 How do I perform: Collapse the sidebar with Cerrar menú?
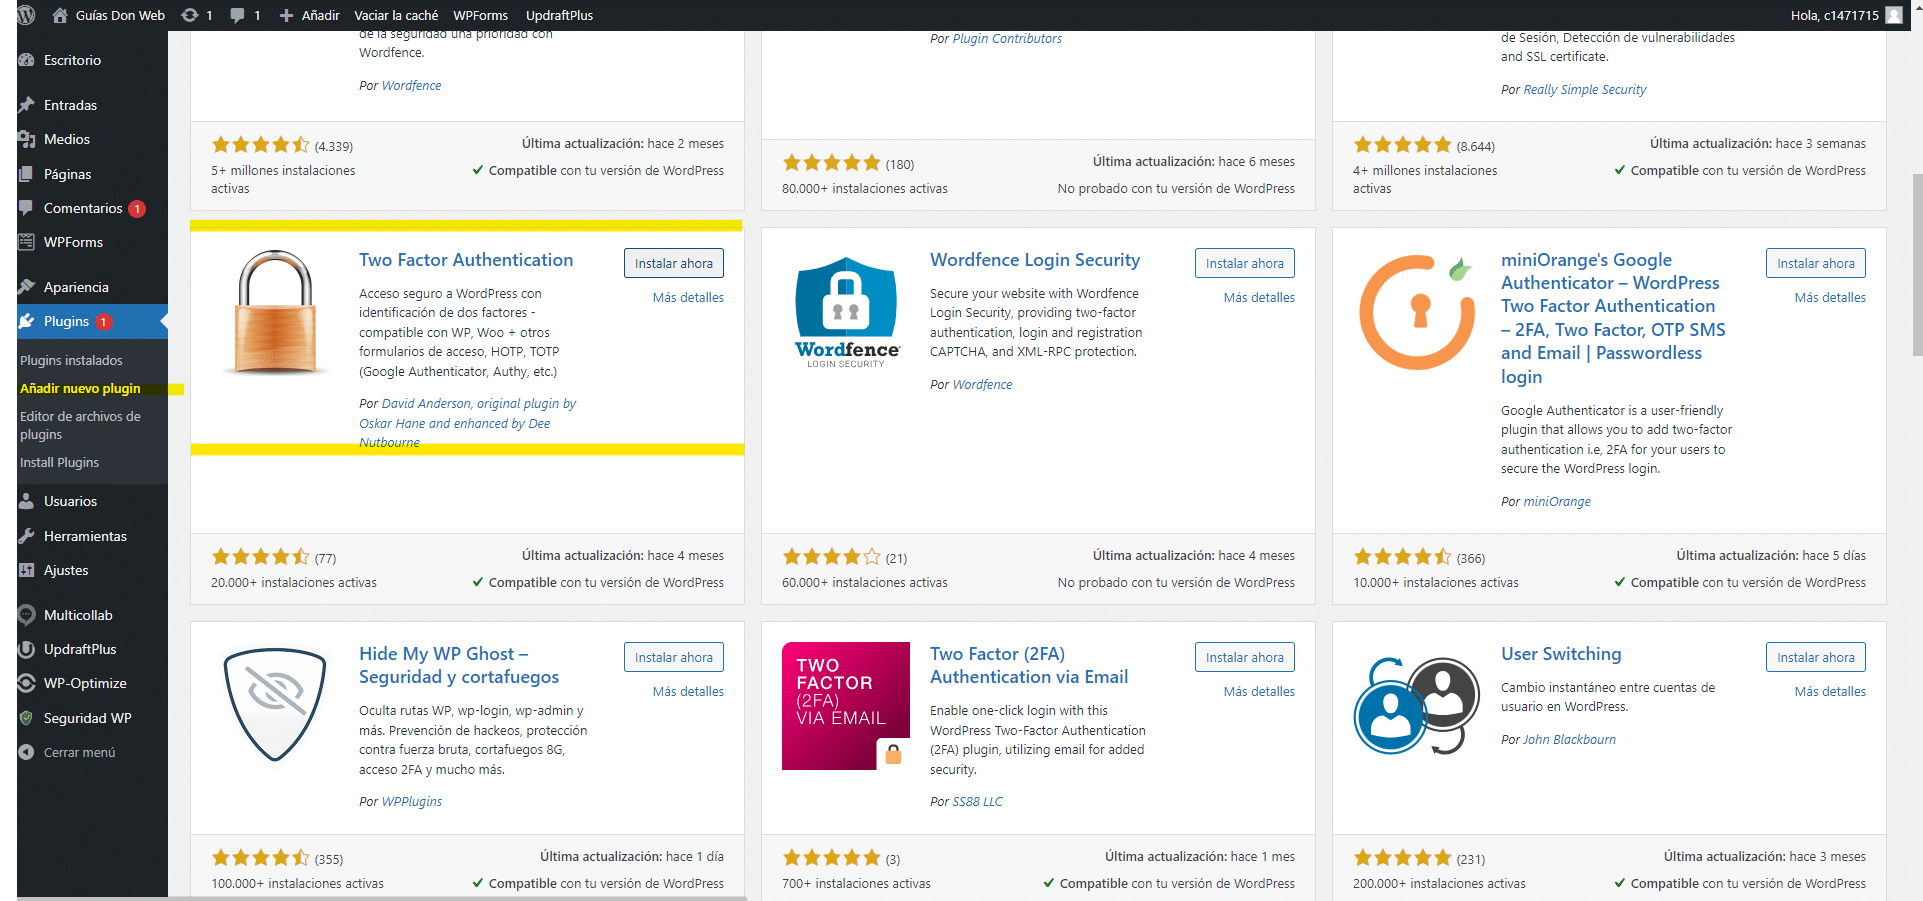tap(78, 752)
